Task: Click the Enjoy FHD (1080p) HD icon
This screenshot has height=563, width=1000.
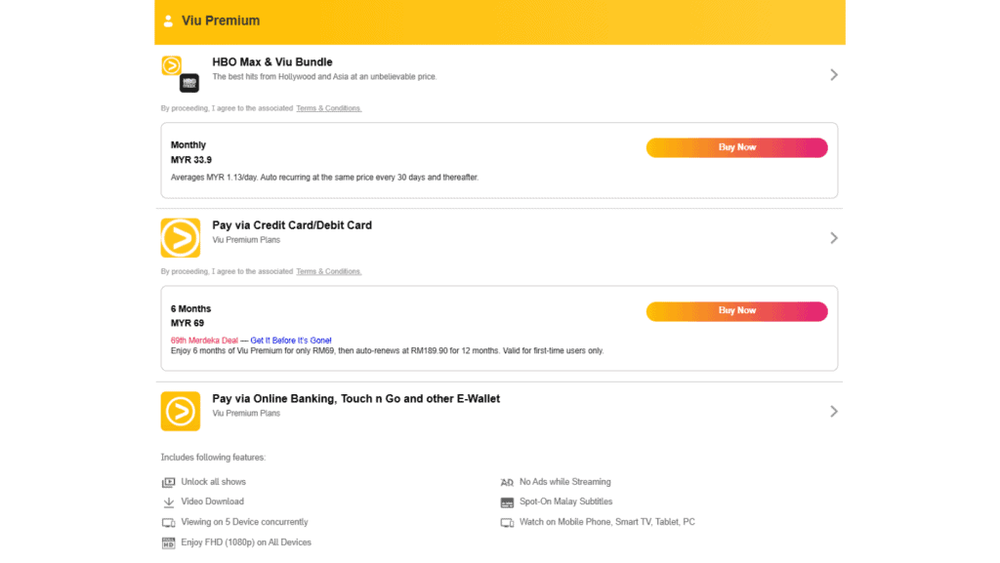Action: [x=168, y=543]
